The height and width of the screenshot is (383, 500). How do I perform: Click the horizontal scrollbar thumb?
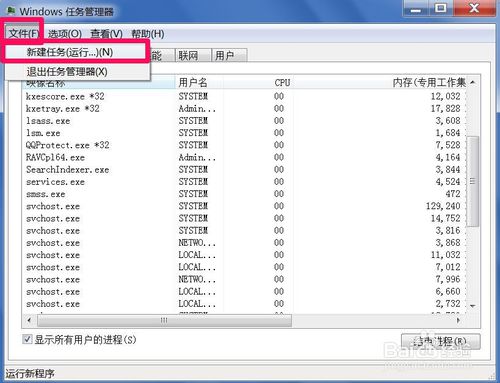coord(165,320)
